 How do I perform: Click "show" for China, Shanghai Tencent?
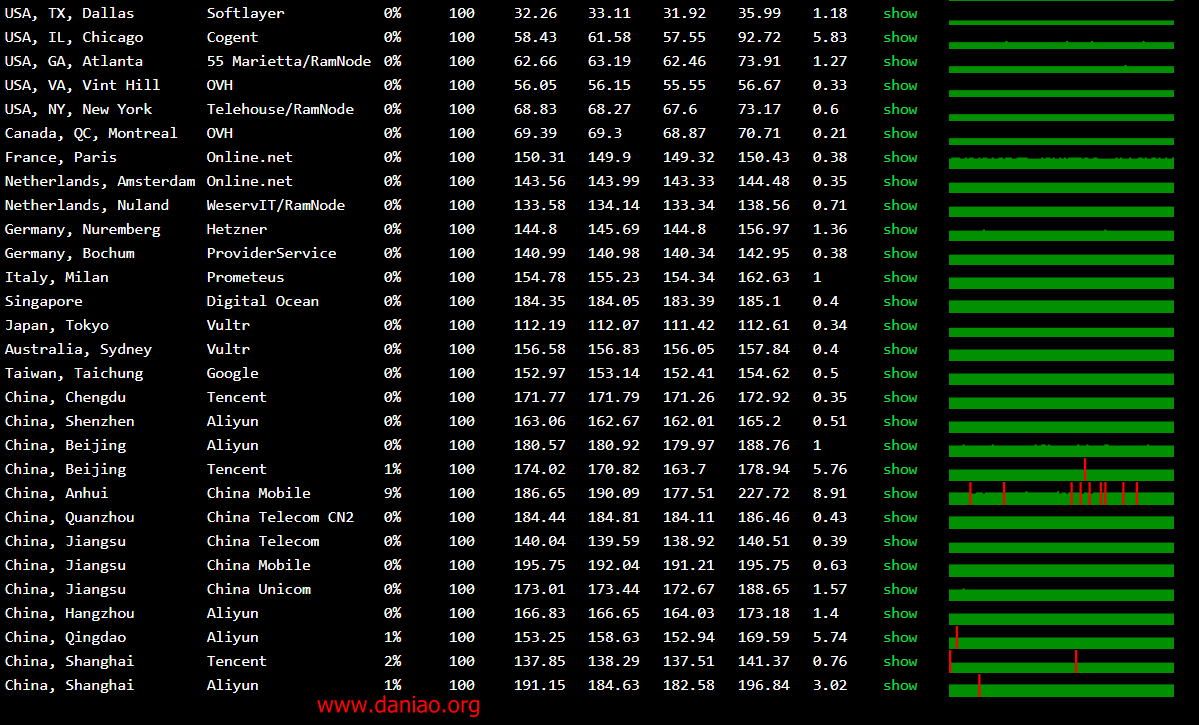point(900,661)
